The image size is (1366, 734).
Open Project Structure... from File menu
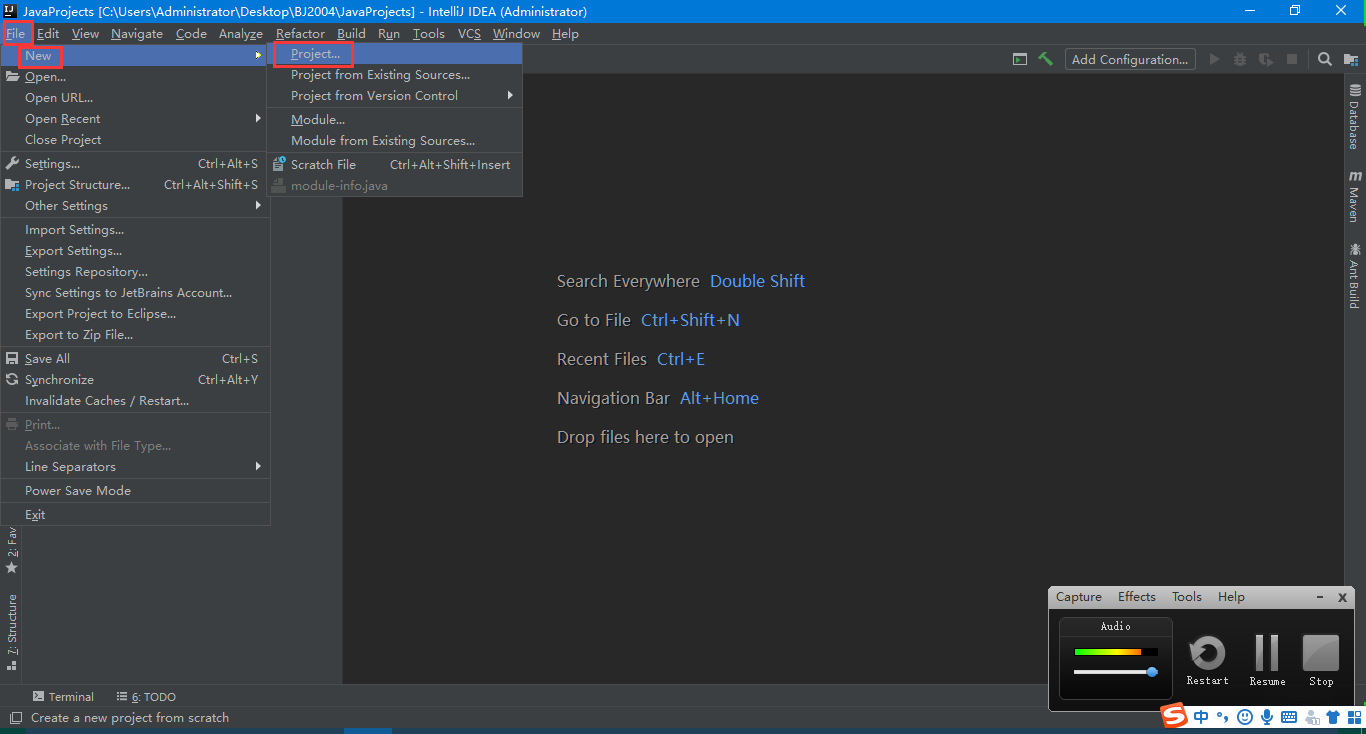pyautogui.click(x=135, y=185)
